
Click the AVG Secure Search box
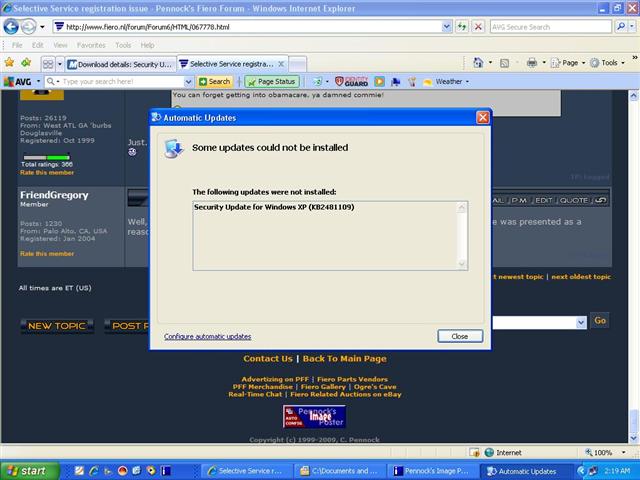click(551, 27)
